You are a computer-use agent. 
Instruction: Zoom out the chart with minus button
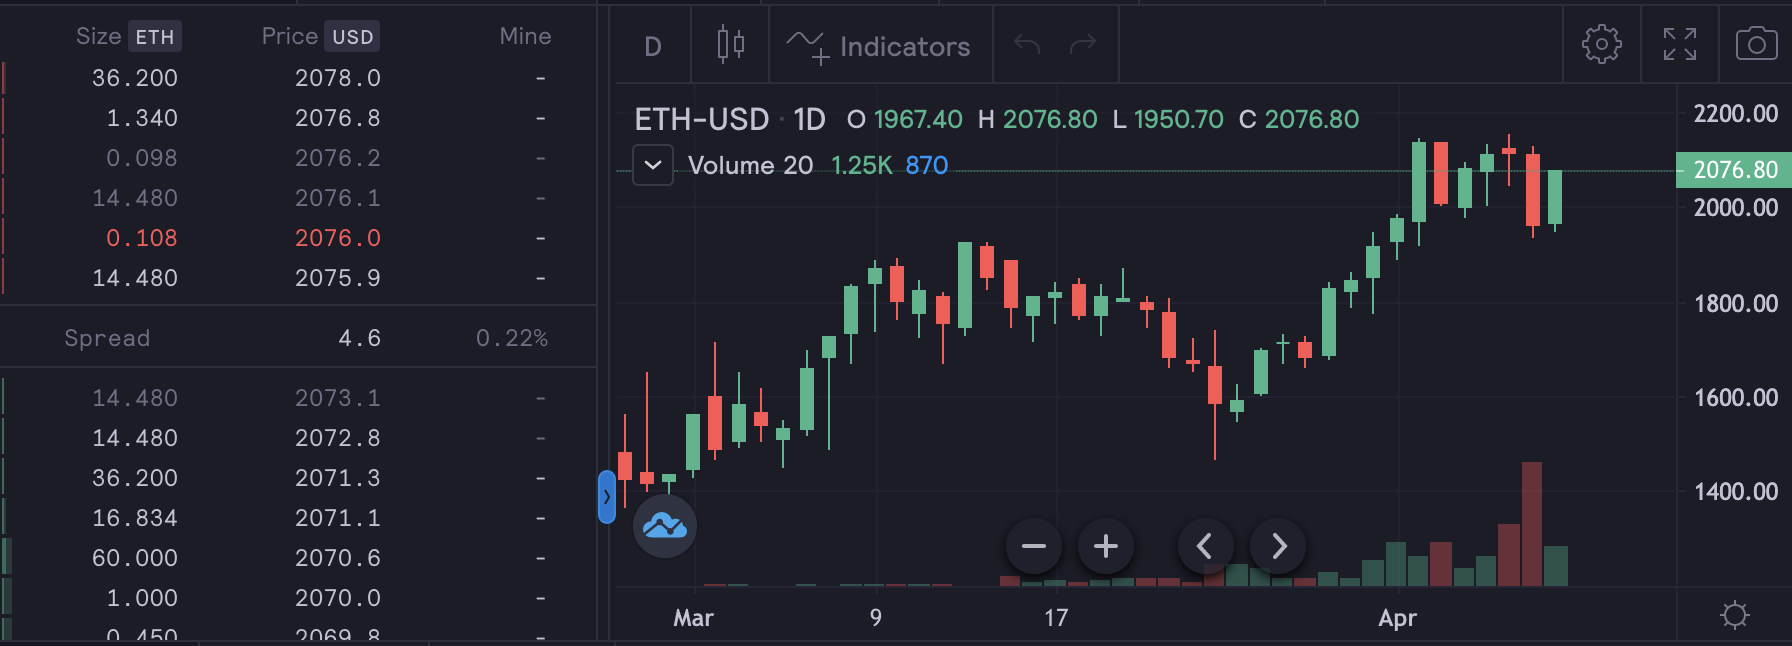coord(1034,546)
